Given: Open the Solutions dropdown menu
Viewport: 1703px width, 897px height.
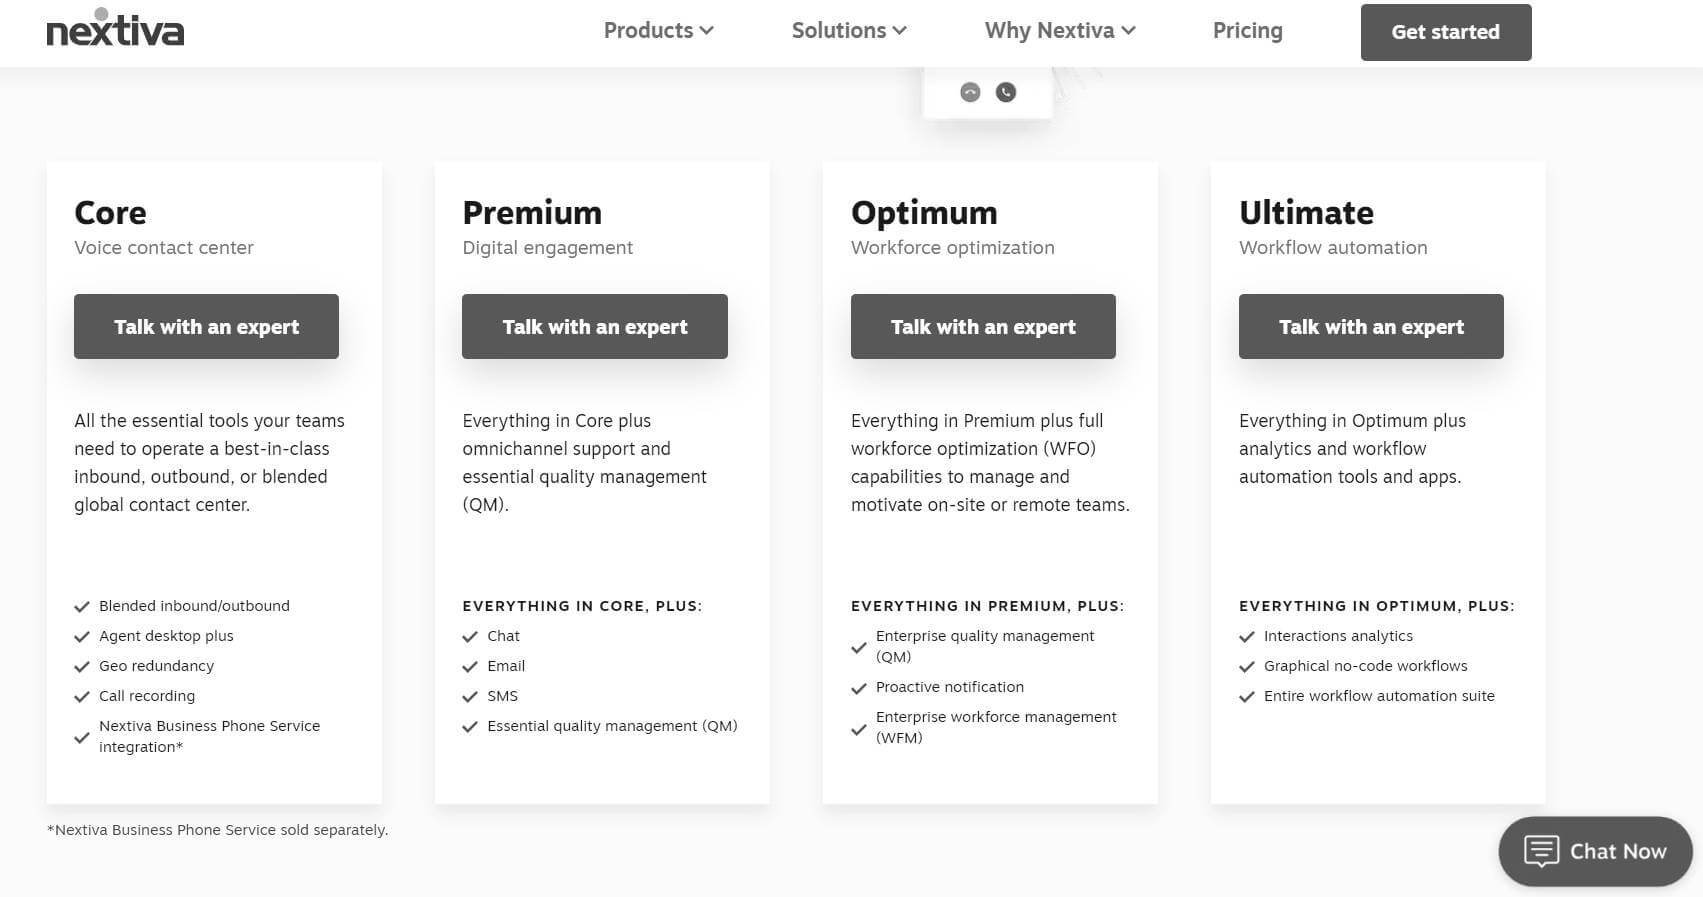Looking at the screenshot, I should pyautogui.click(x=849, y=31).
